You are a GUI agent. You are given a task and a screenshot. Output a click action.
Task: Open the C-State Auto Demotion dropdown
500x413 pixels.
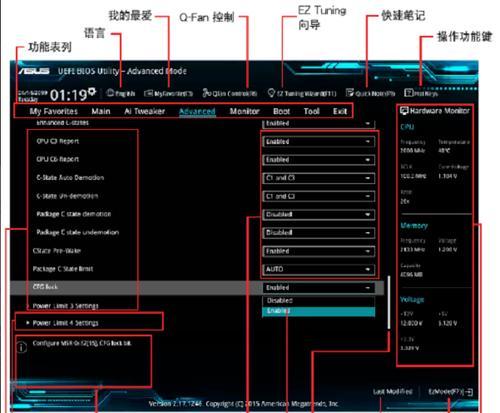318,178
